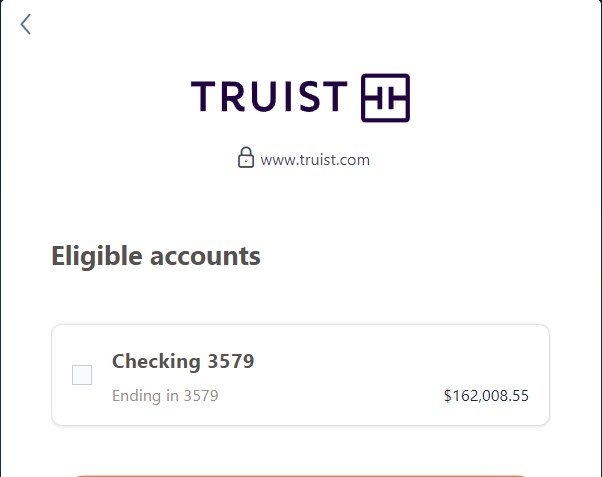Screen dimensions: 602x477
Task: Go back using the left chevron arrow
Action: 25,24
